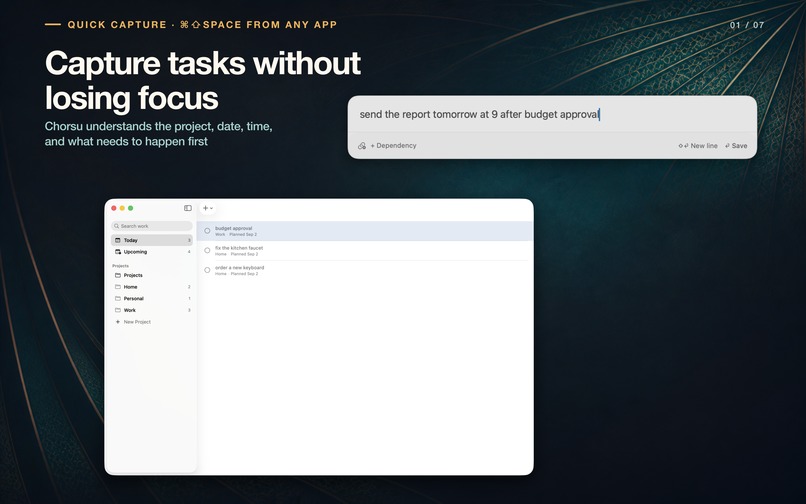Click the Upcoming count badge 4
Screen dimensions: 806x504
point(189,252)
